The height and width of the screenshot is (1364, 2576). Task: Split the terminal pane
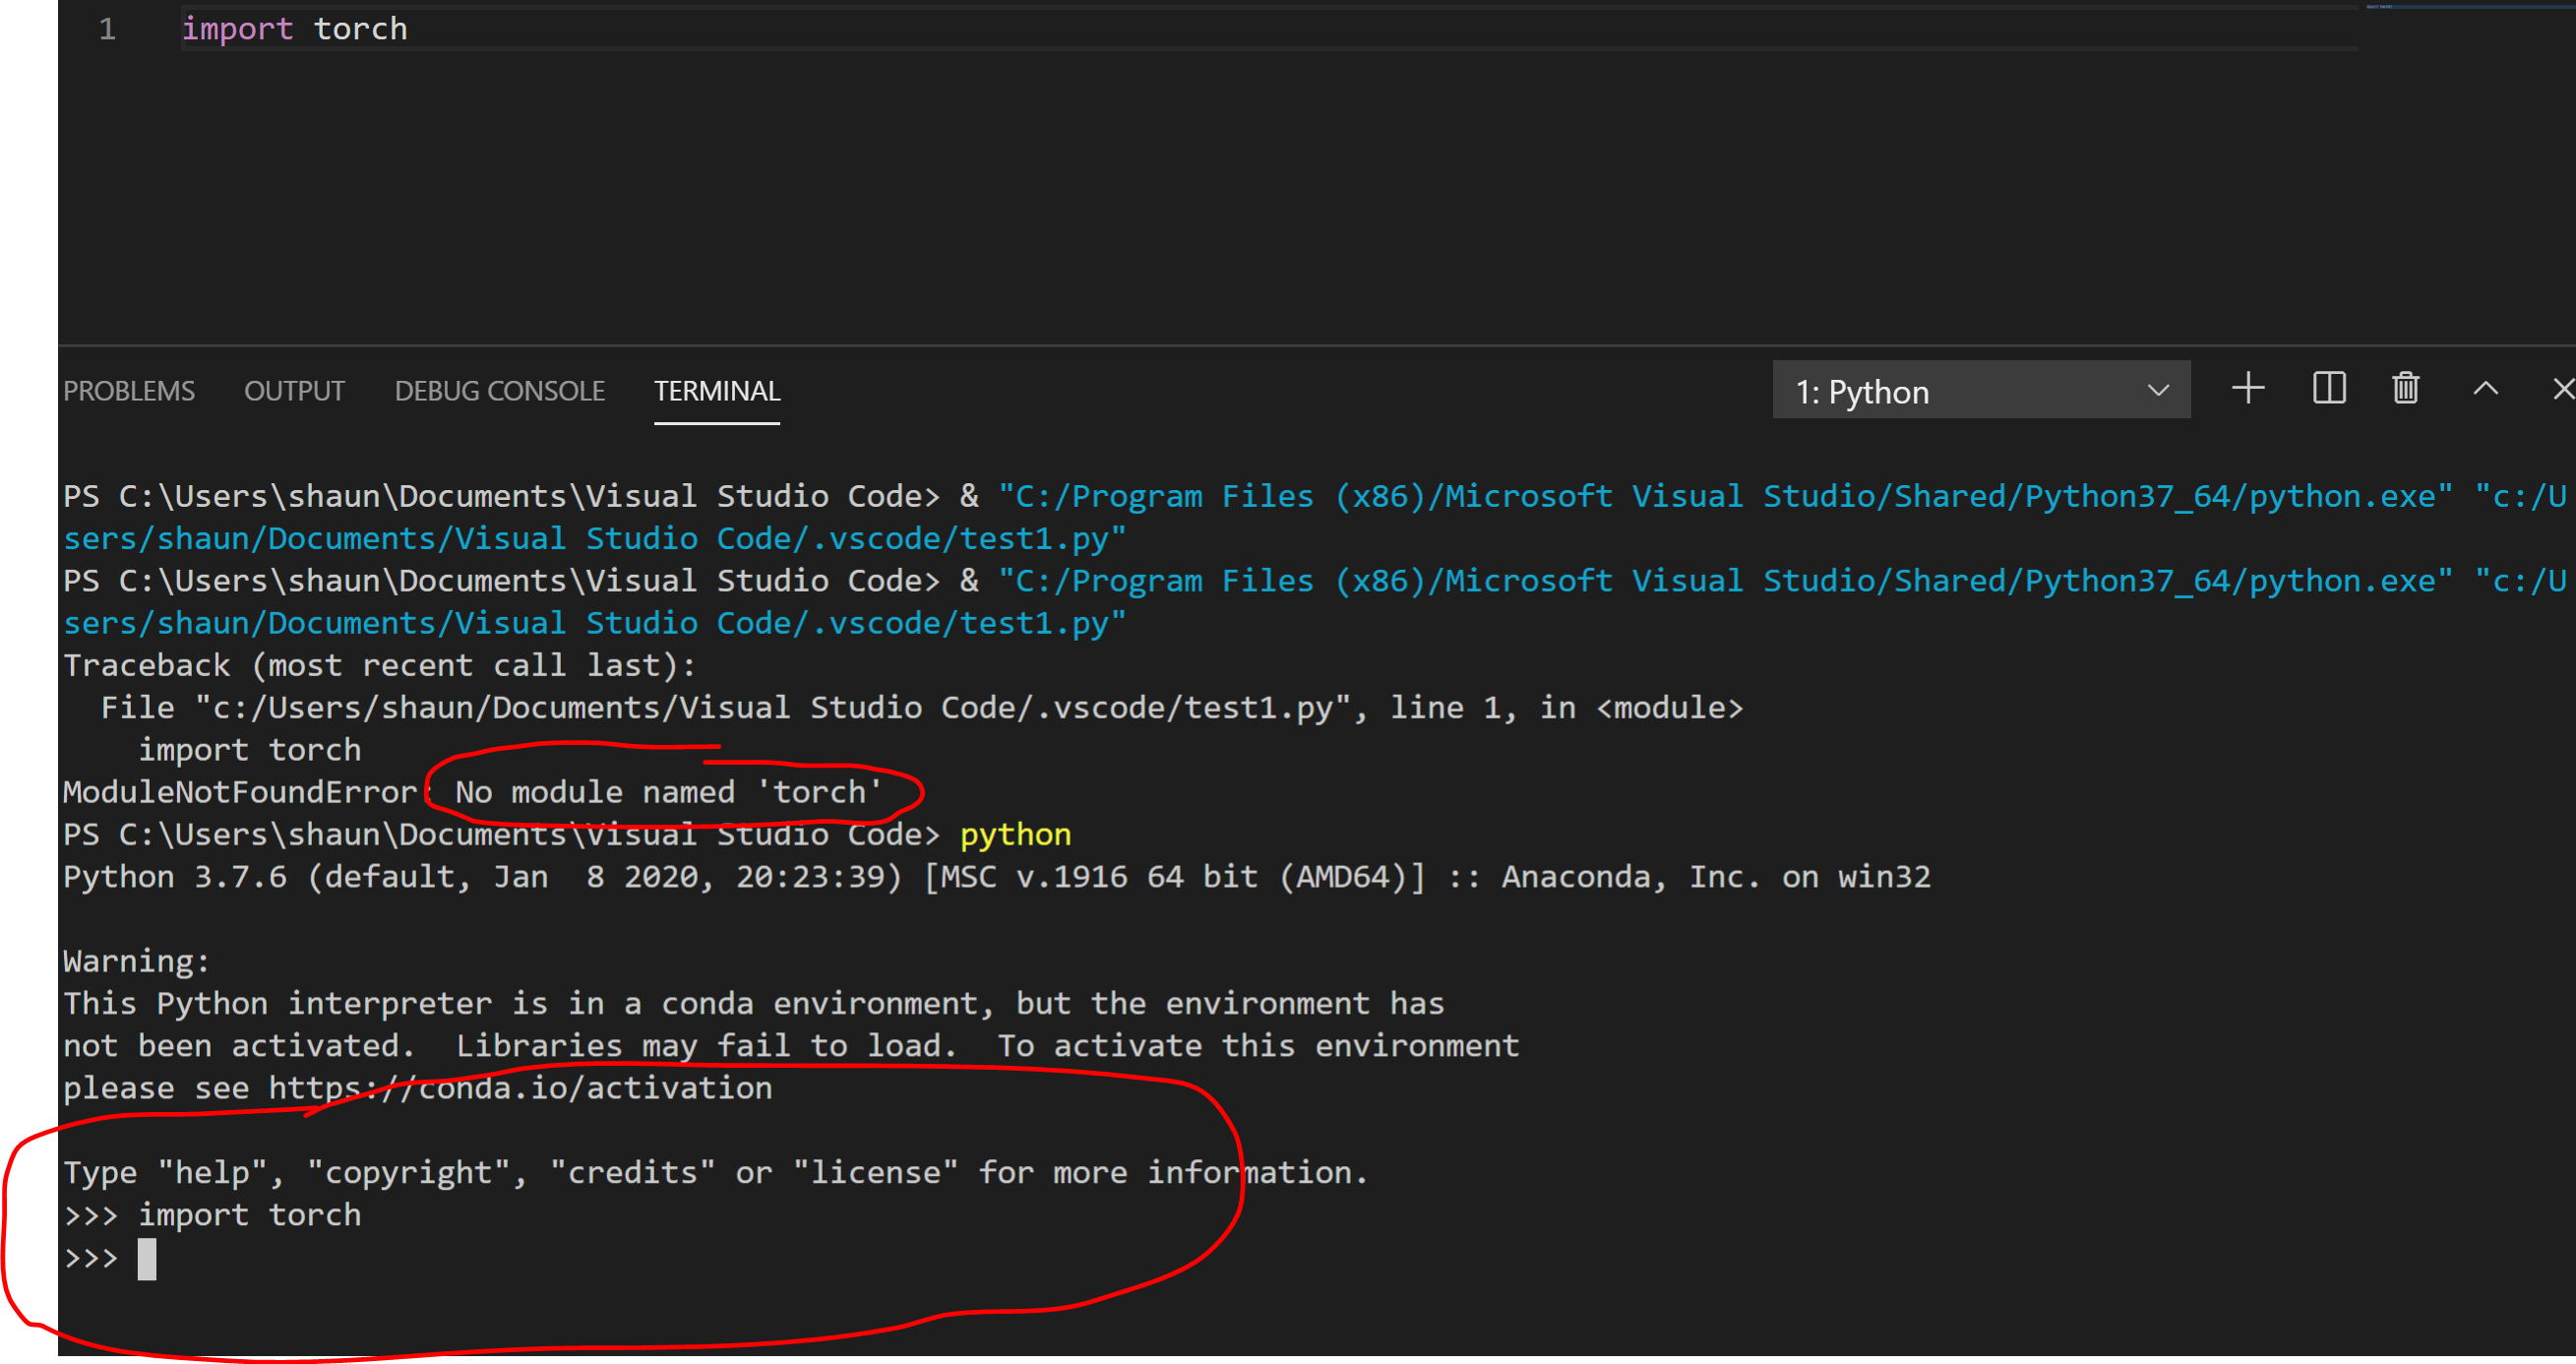tap(2328, 389)
